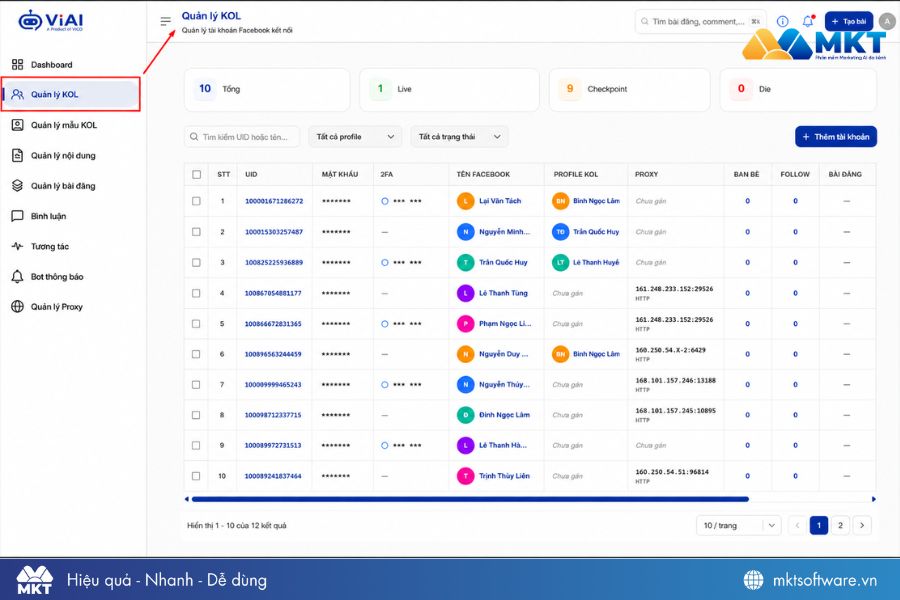Screen dimensions: 900x600
Task: Click the Lê Thanh Huyề profile avatar in row 3
Action: click(560, 262)
